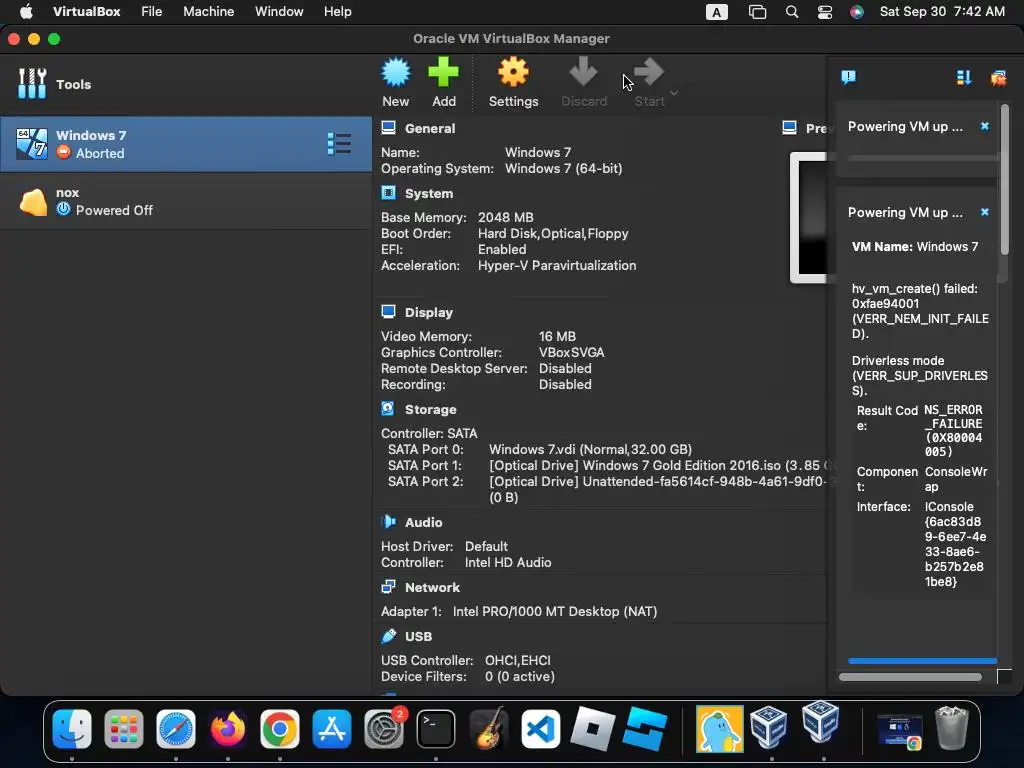Click the Siri menu bar icon
Image resolution: width=1024 pixels, height=768 pixels.
(x=857, y=12)
